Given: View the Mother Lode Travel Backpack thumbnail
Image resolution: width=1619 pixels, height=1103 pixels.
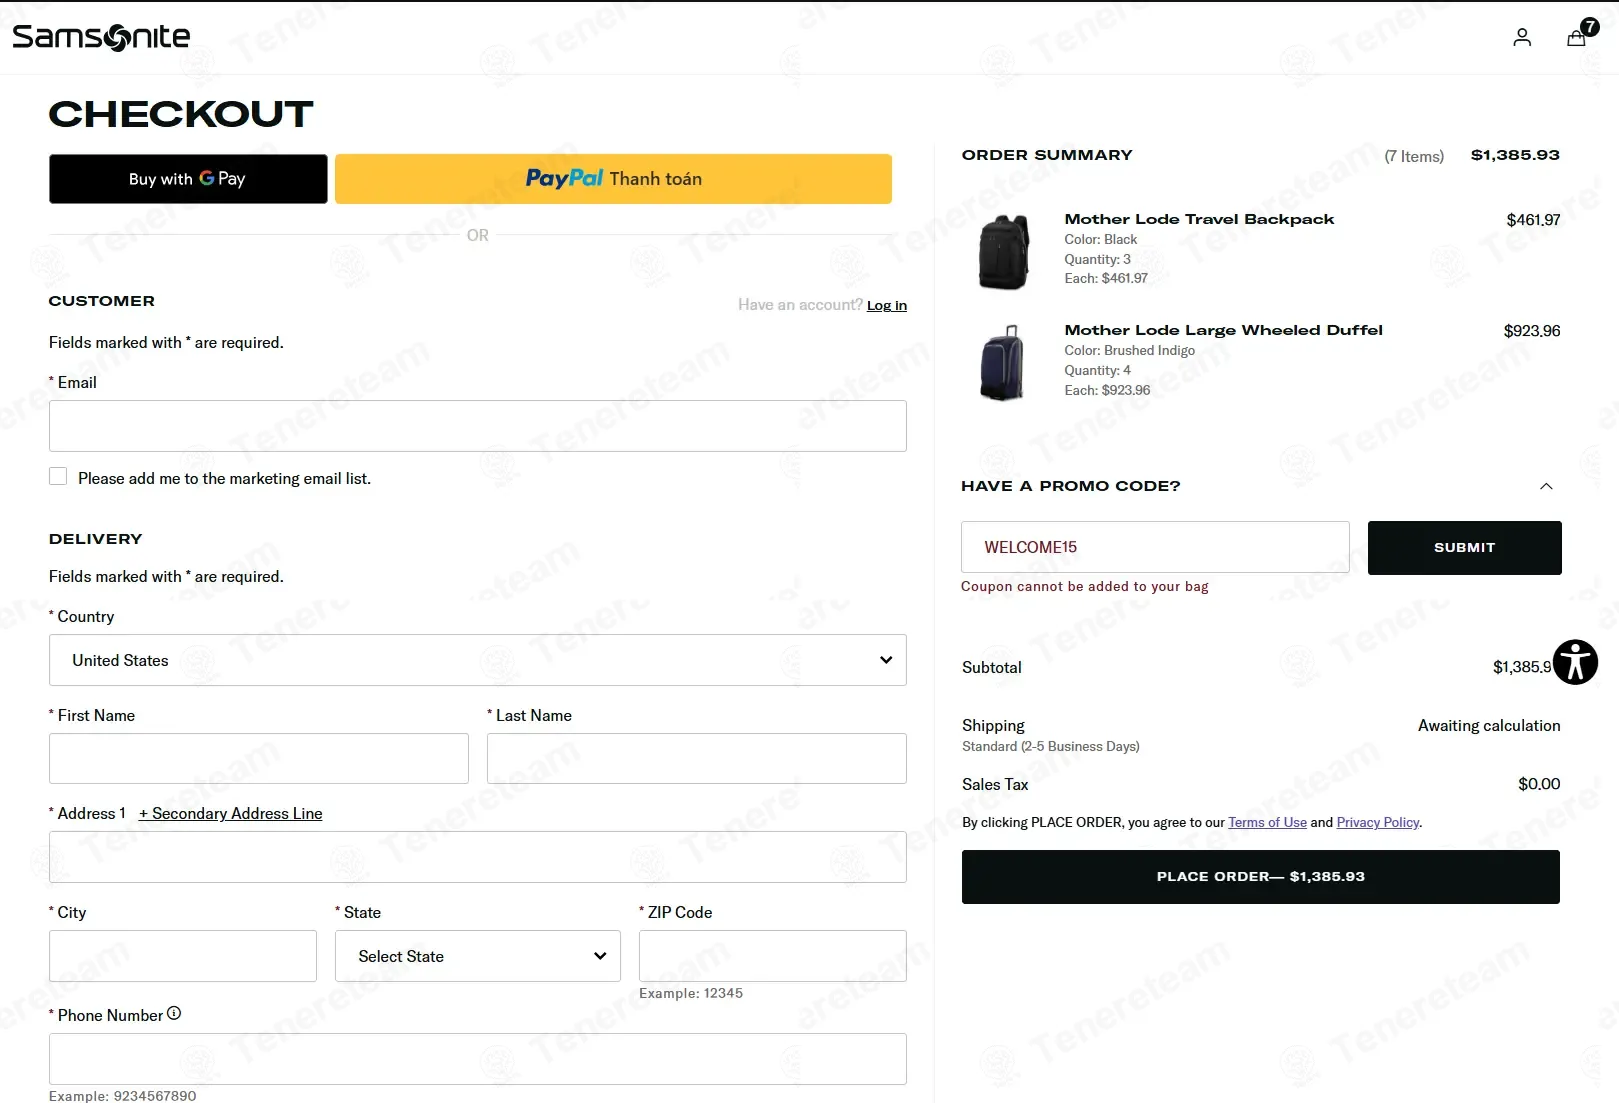Looking at the screenshot, I should [x=1004, y=252].
